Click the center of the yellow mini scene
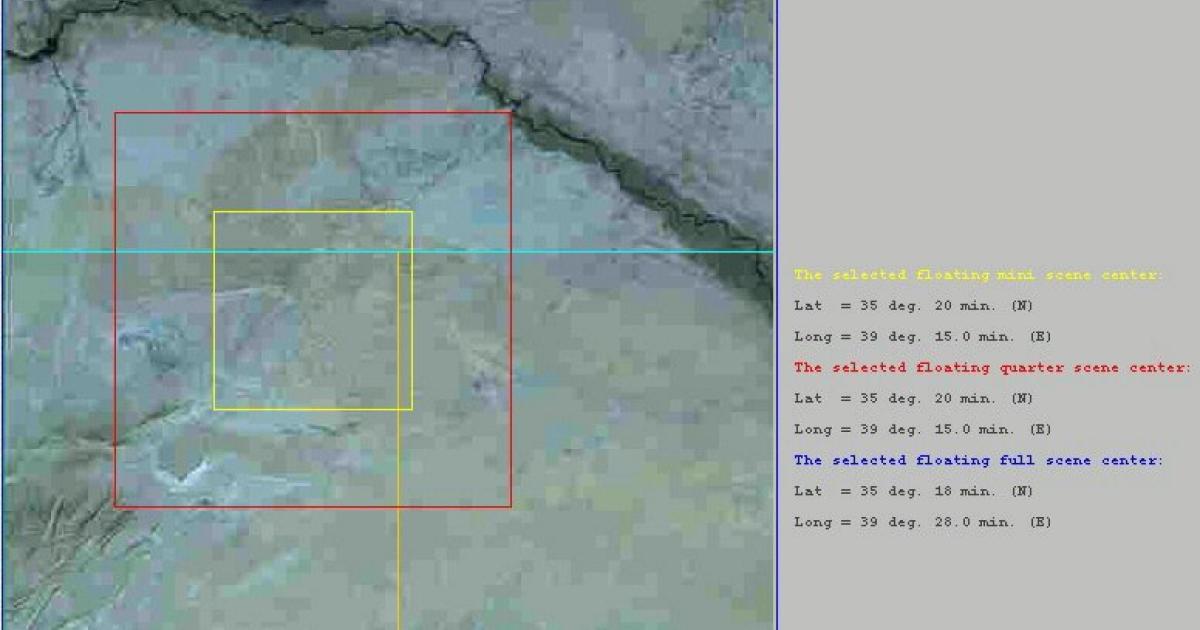This screenshot has width=1200, height=630. point(311,309)
